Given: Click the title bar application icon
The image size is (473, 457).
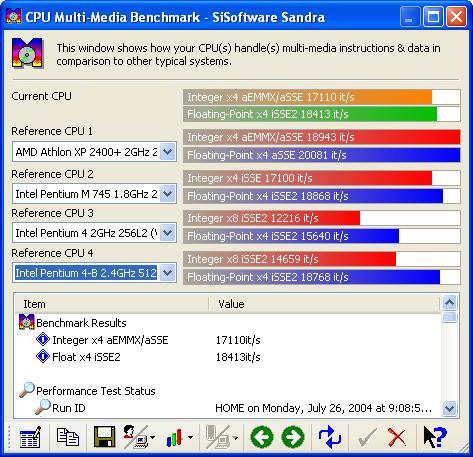Looking at the screenshot, I should pyautogui.click(x=14, y=16).
